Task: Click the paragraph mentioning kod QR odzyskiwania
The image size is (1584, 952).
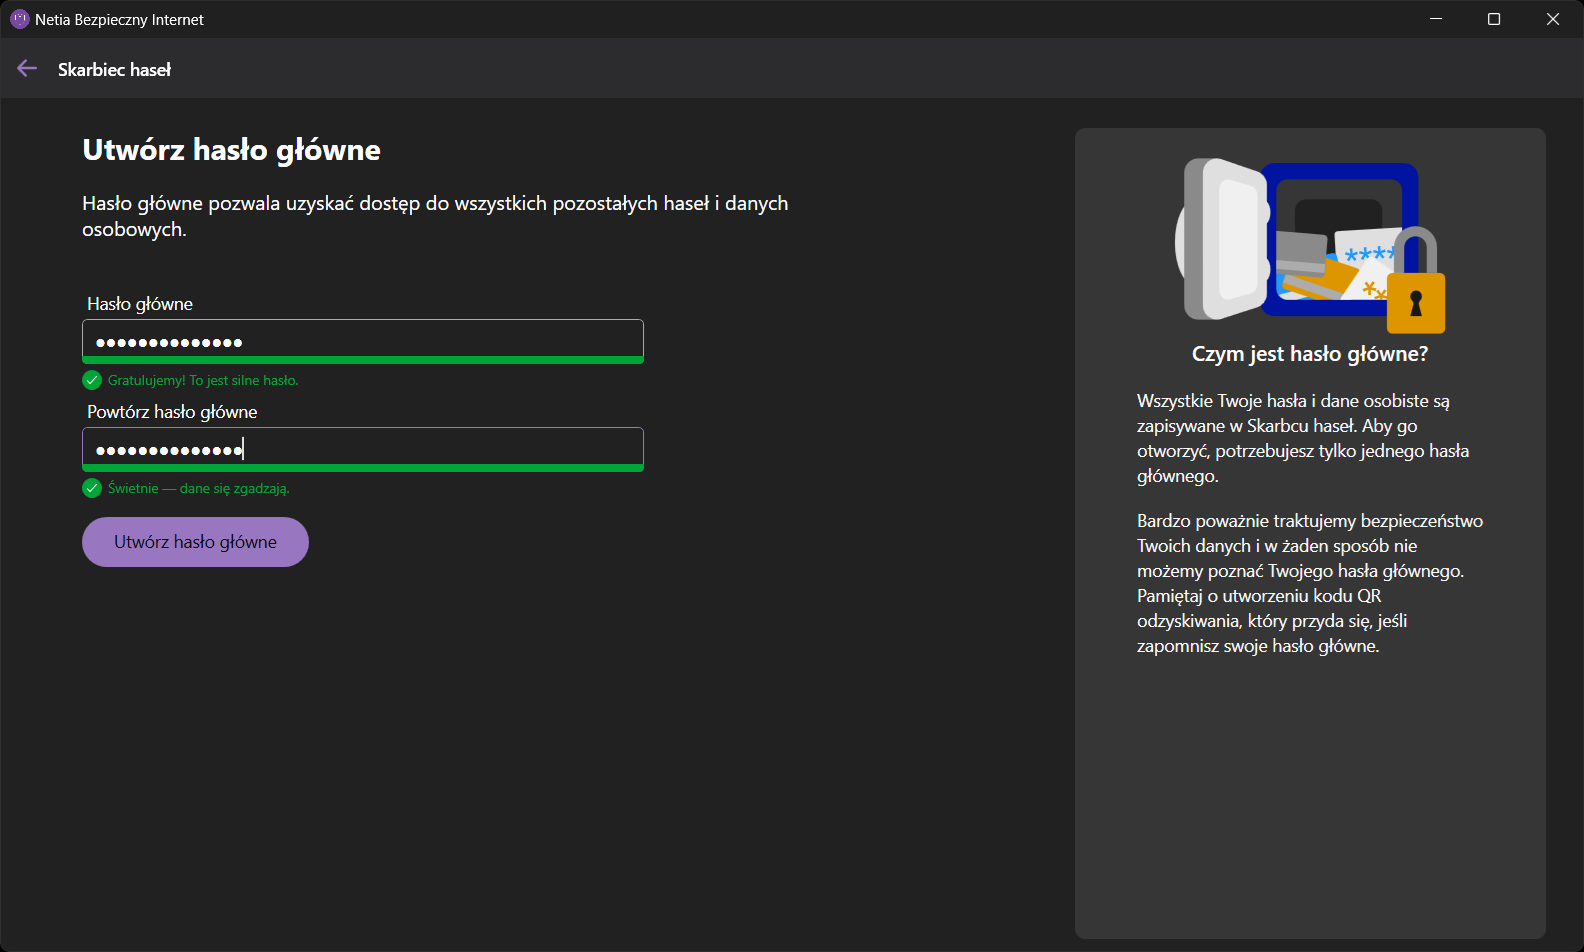Action: (x=1309, y=583)
